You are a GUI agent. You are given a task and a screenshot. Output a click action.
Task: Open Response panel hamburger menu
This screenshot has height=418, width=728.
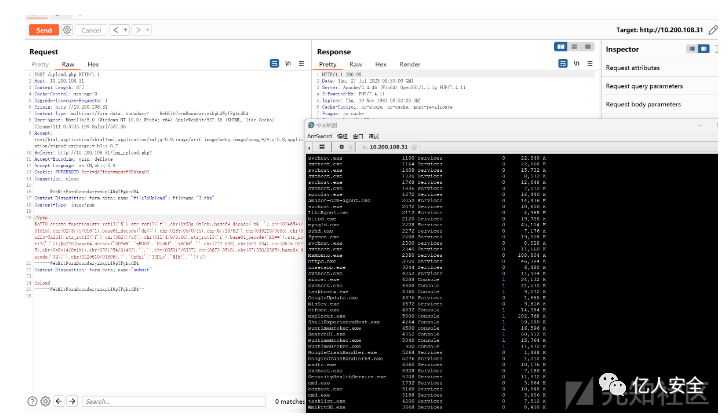click(590, 64)
